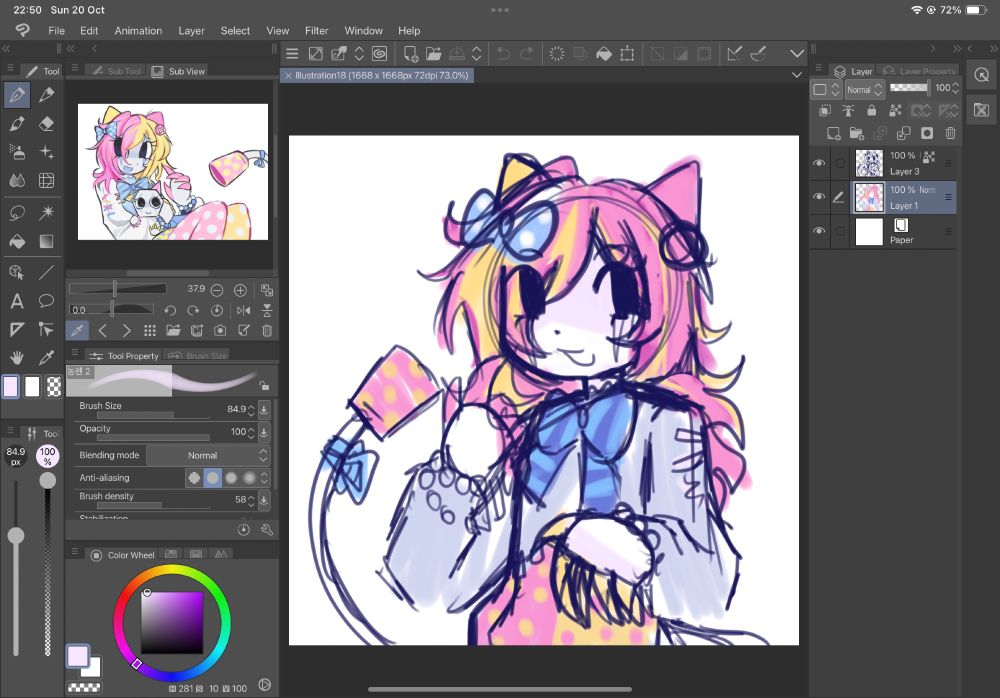Open the canvas tab list chevron
This screenshot has width=1000, height=698.
[x=797, y=75]
